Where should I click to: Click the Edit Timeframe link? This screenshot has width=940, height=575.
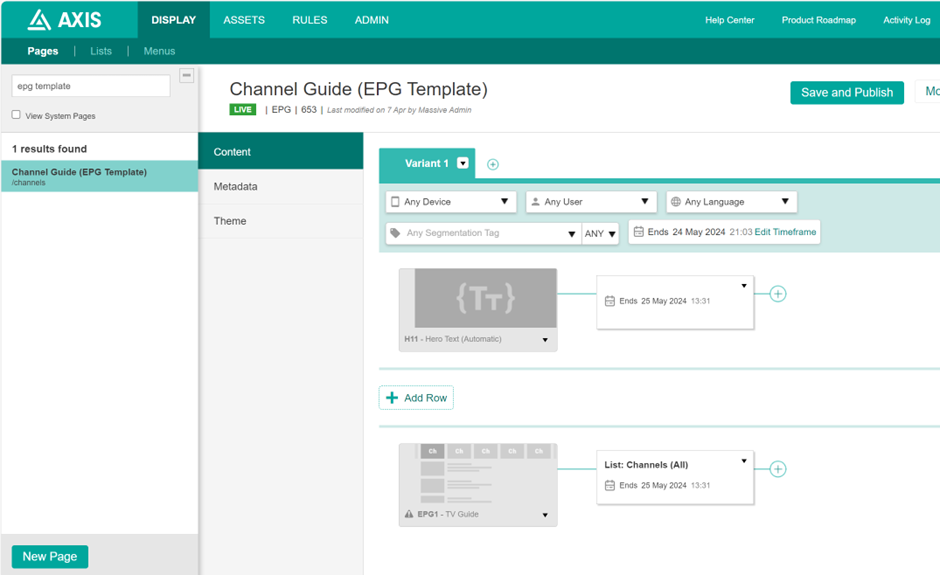pos(785,231)
